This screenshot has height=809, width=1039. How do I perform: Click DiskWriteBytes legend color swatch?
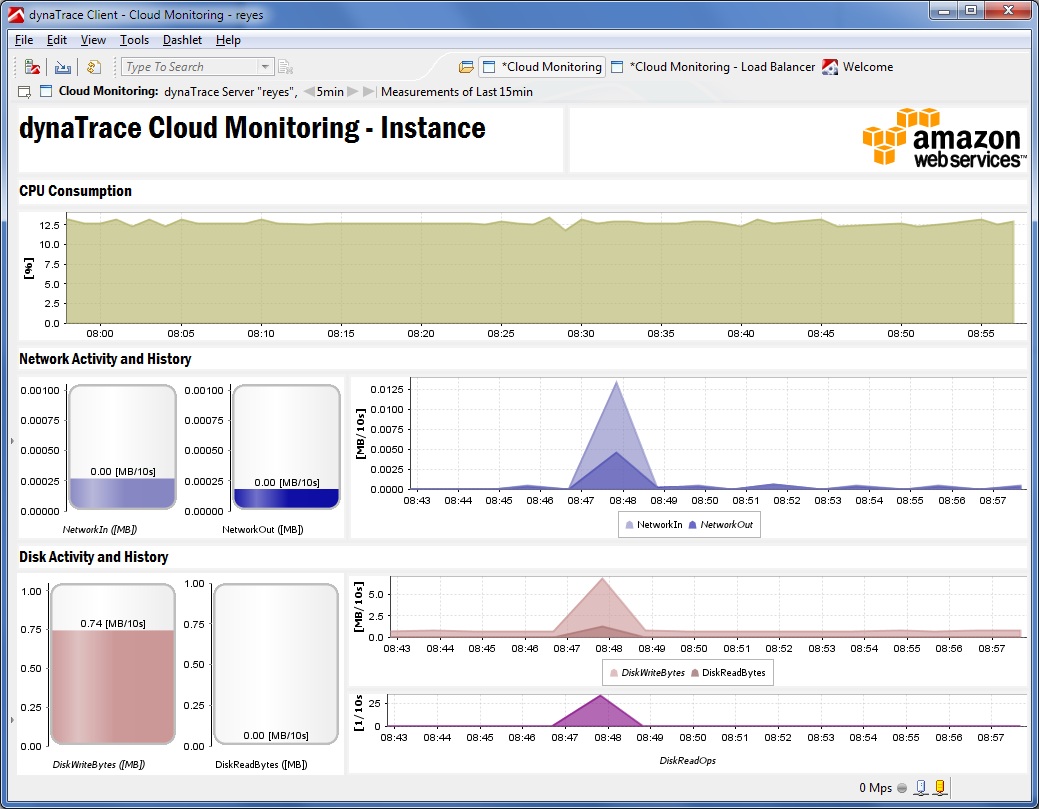[x=614, y=673]
